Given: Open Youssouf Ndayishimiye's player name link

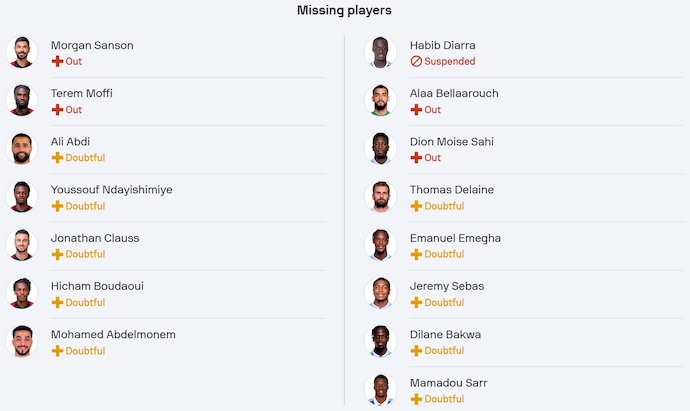Looking at the screenshot, I should 111,190.
